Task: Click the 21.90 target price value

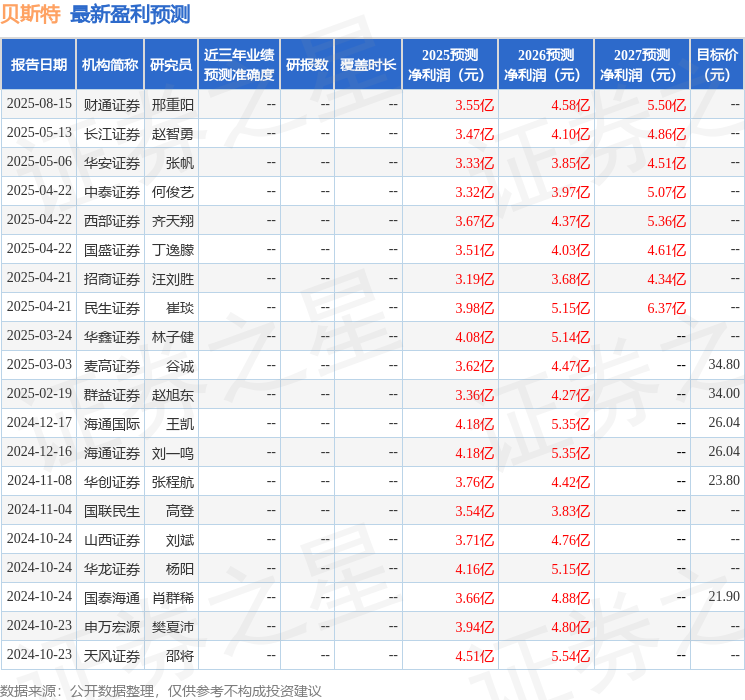Action: coord(723,598)
